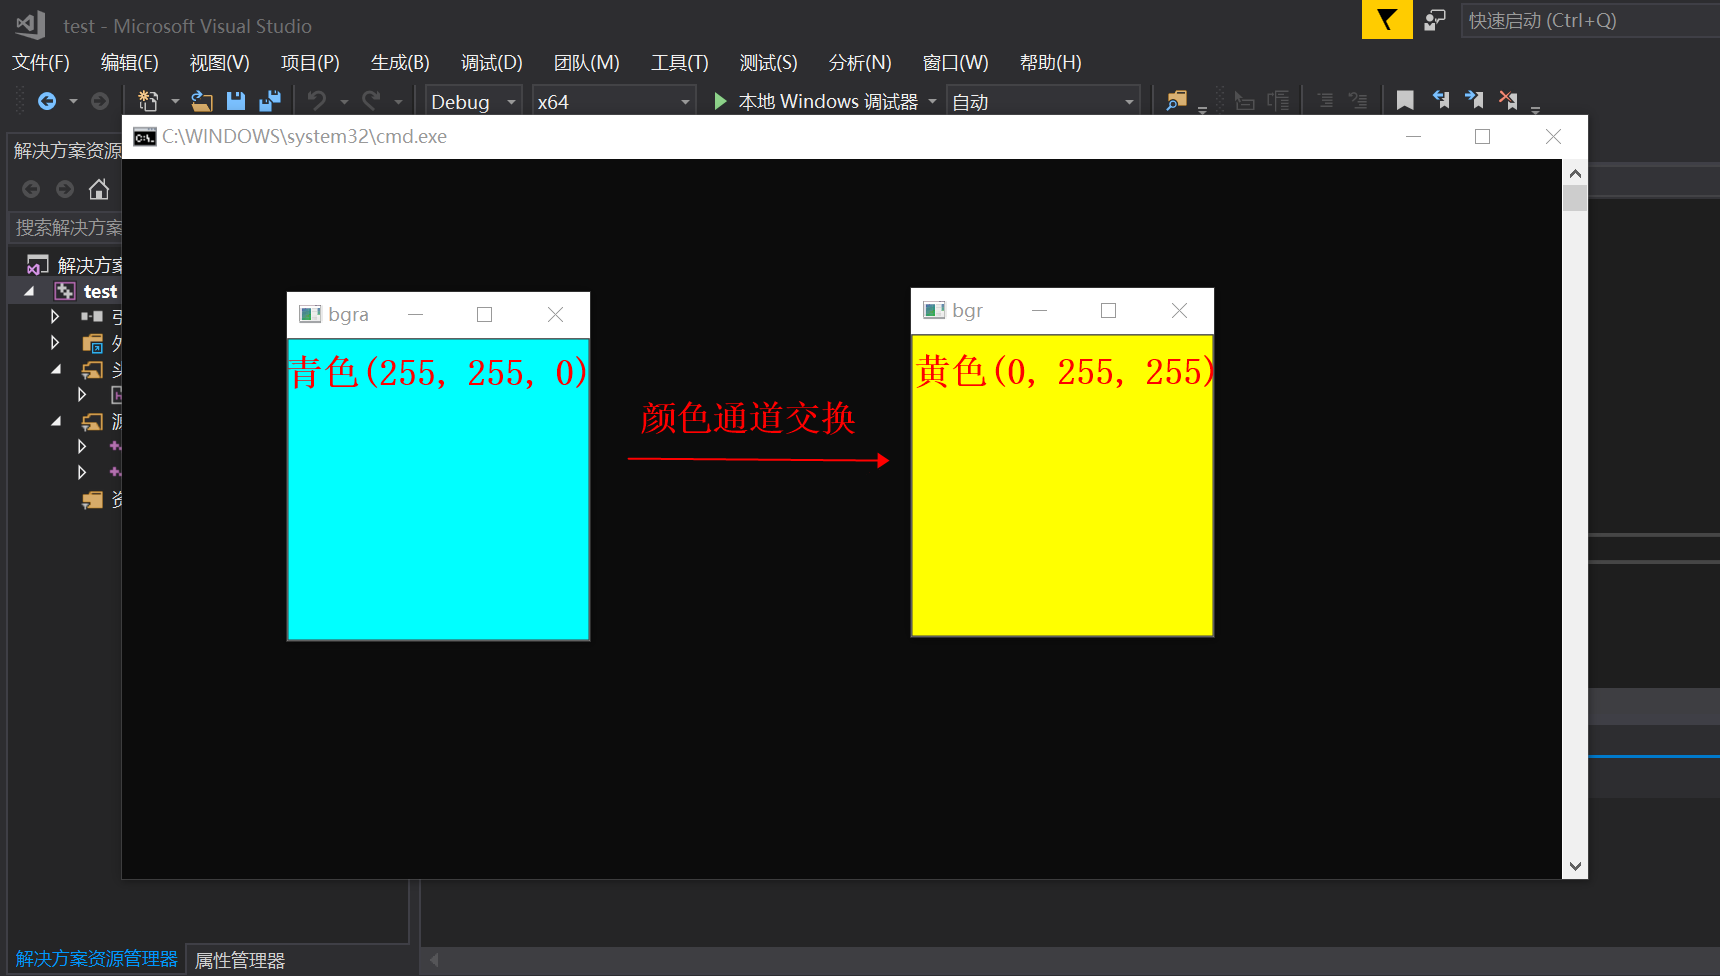Open the 帮助(H) menu
Image resolution: width=1720 pixels, height=976 pixels.
[1051, 62]
